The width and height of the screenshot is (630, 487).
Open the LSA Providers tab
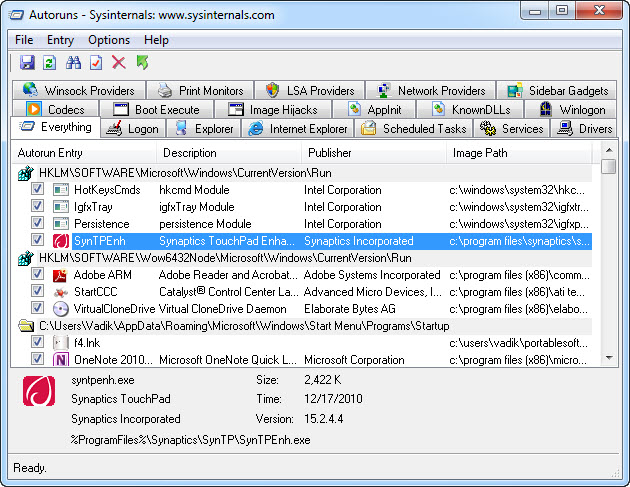[x=309, y=90]
